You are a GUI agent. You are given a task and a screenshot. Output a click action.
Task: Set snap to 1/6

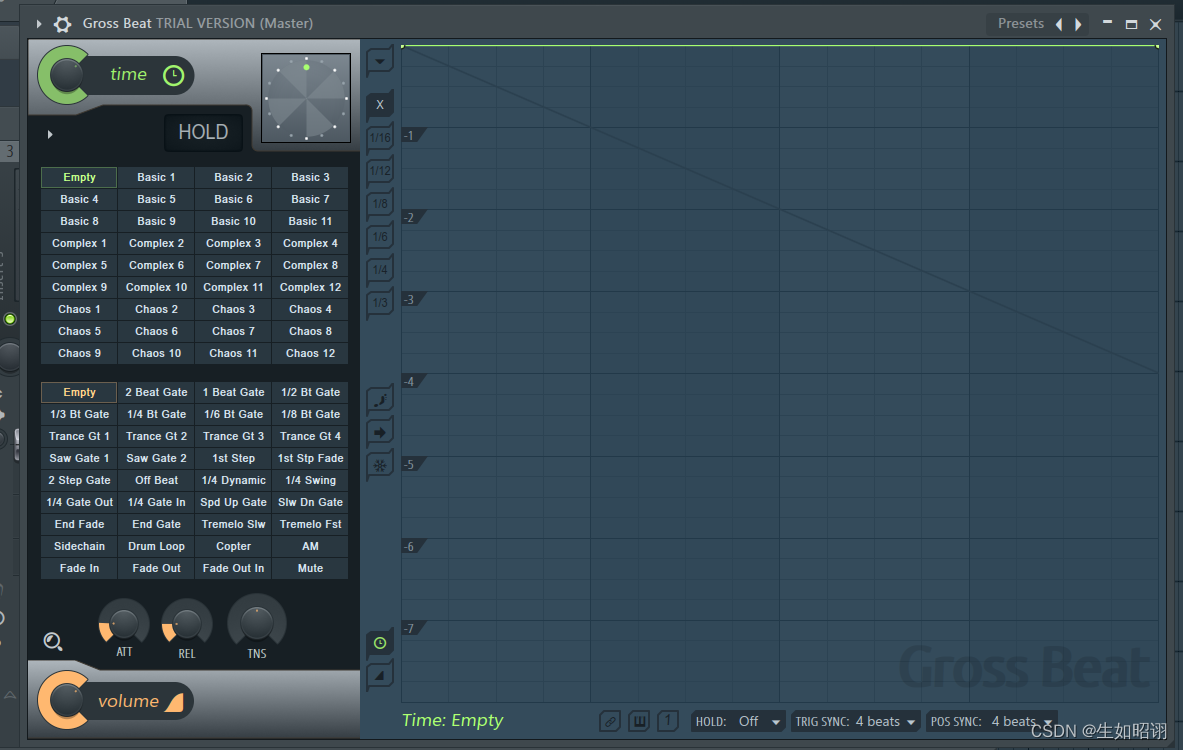pyautogui.click(x=379, y=237)
